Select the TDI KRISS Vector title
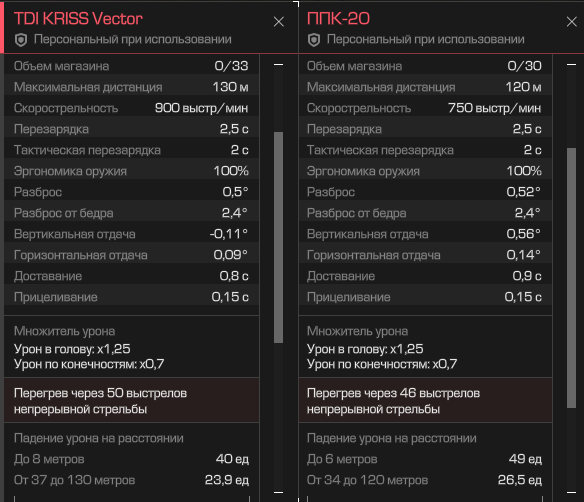Viewport: 584px width, 502px height. point(78,19)
